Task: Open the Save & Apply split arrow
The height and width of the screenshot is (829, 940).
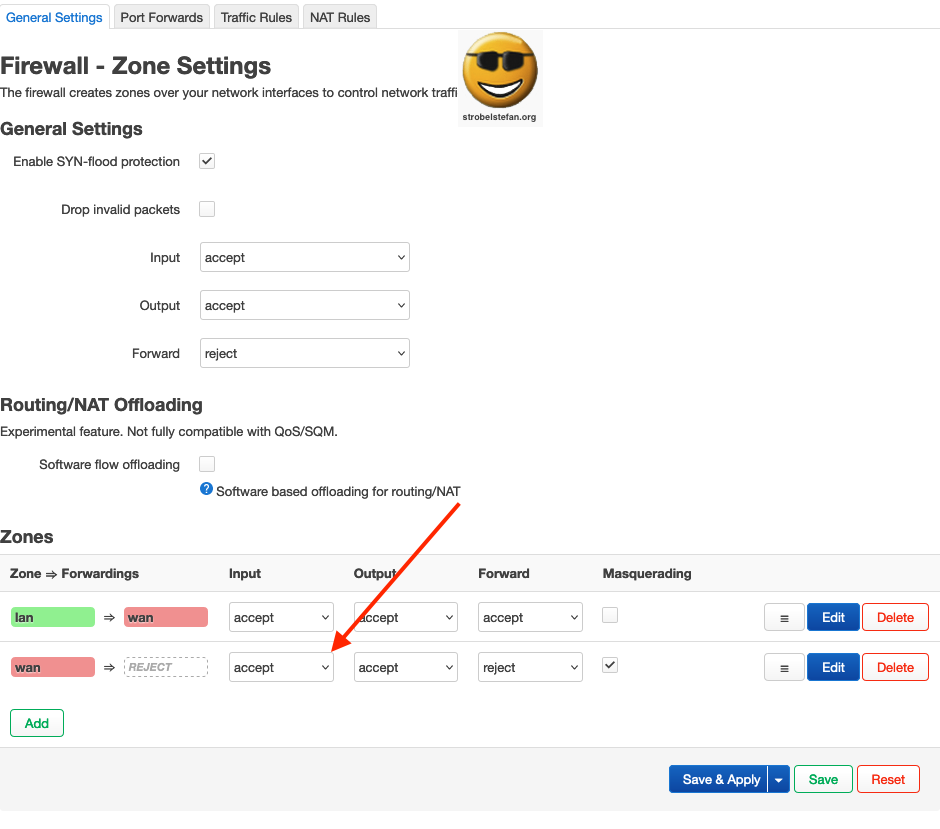Action: [x=779, y=780]
